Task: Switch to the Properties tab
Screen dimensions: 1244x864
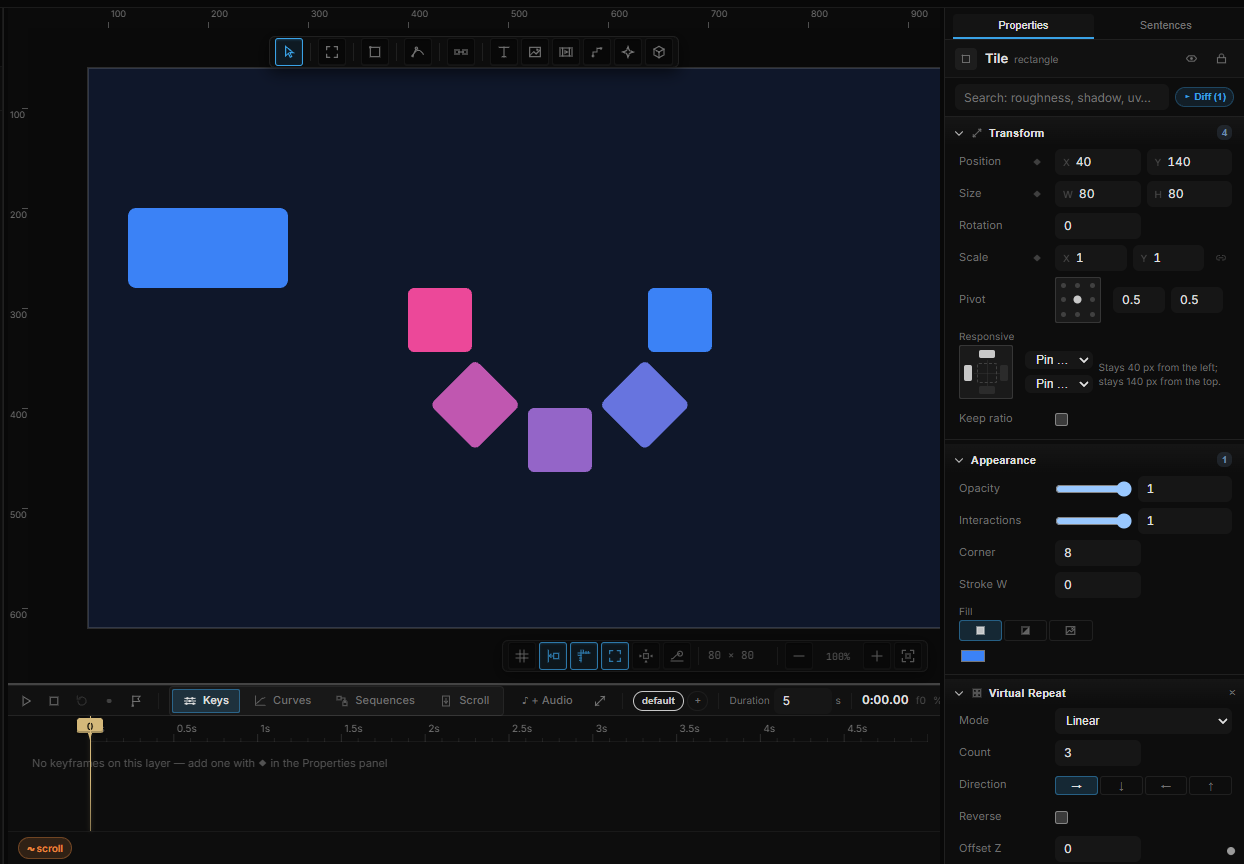Action: [1023, 25]
